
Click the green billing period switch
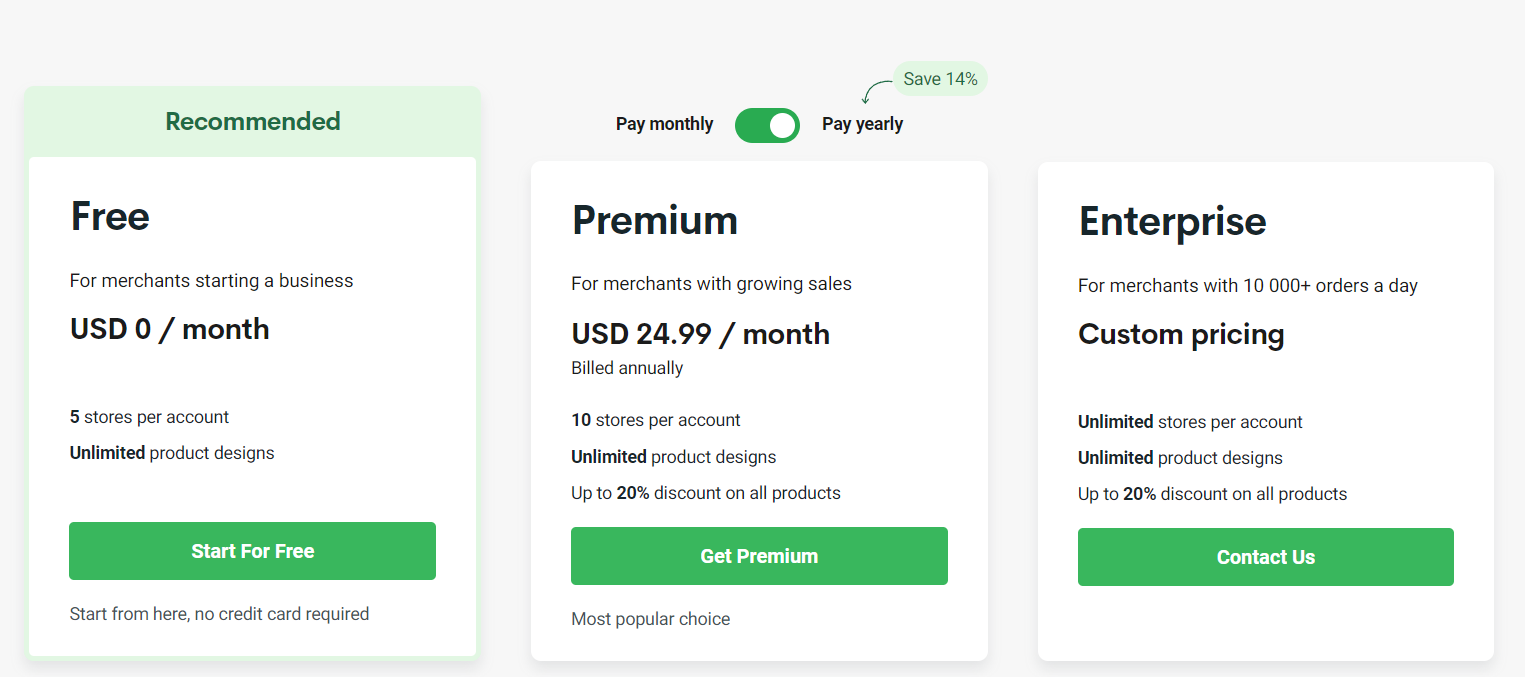767,124
